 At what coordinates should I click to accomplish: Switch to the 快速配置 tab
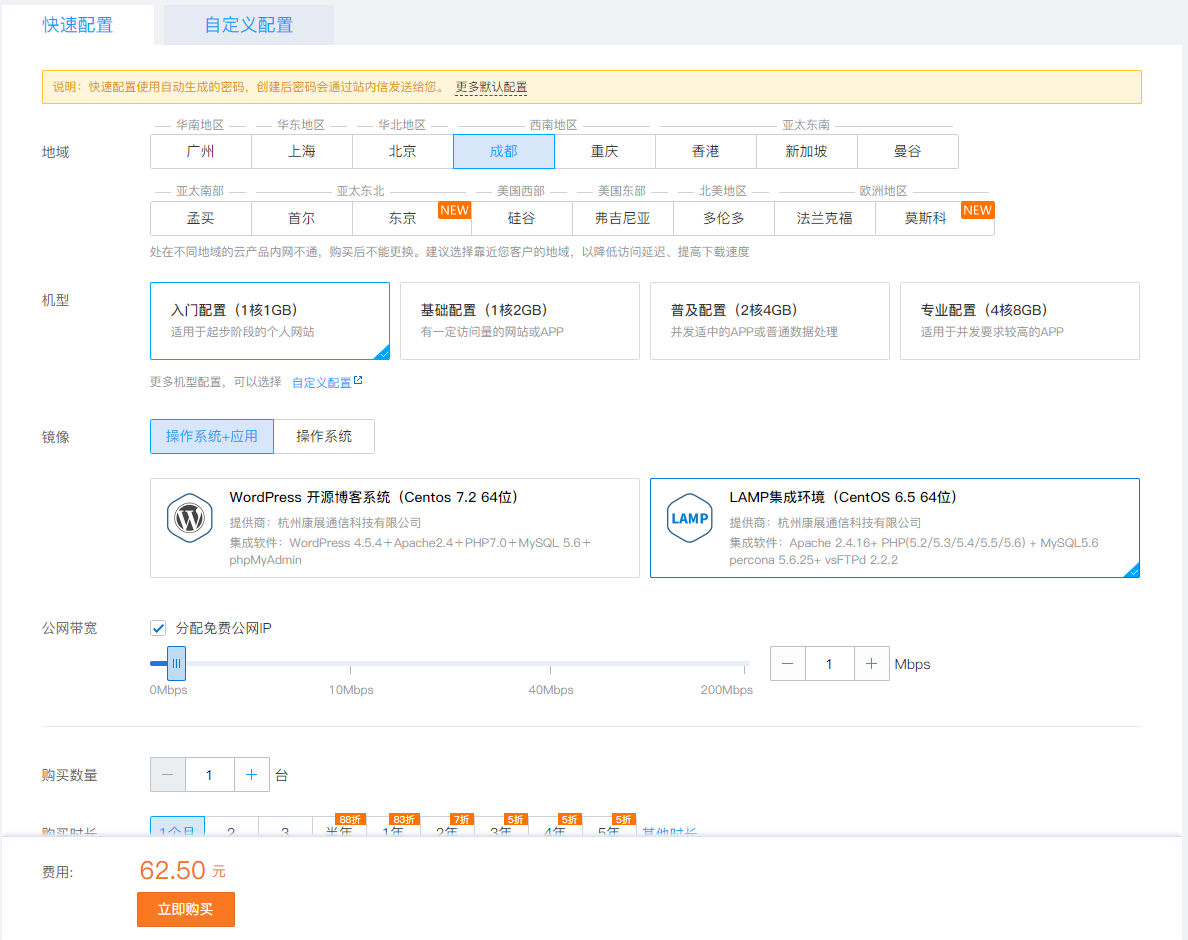tap(78, 25)
